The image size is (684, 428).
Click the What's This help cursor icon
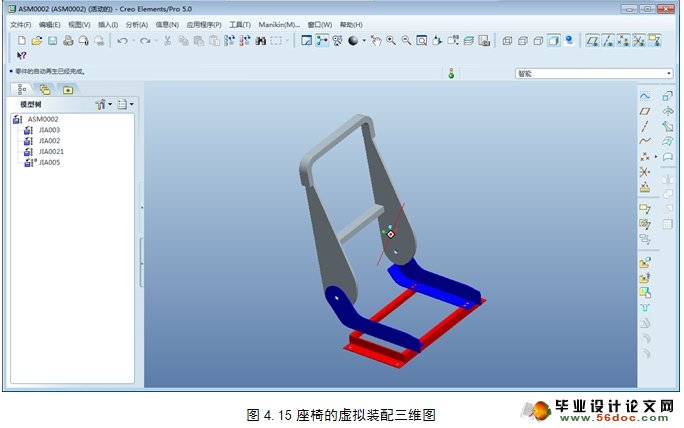21,55
